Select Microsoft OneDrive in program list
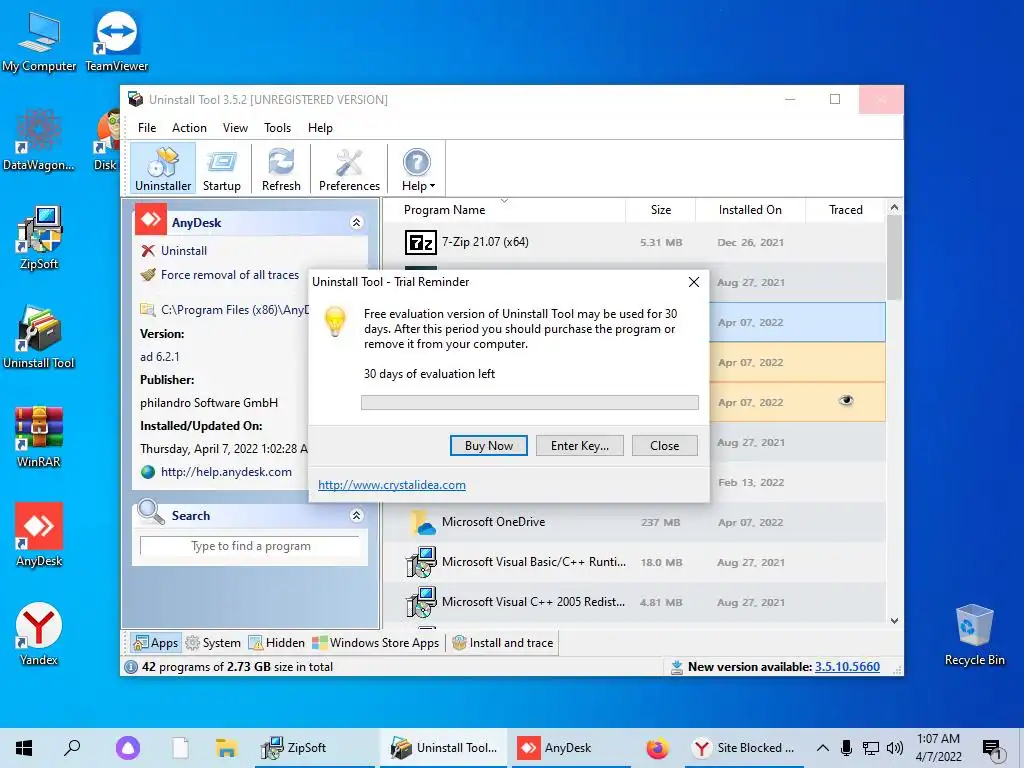The width and height of the screenshot is (1024, 768). [x=634, y=522]
